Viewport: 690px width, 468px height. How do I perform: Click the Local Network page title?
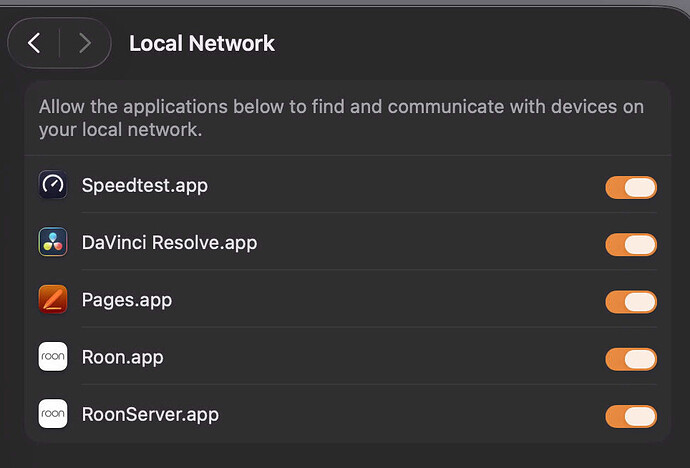(202, 43)
